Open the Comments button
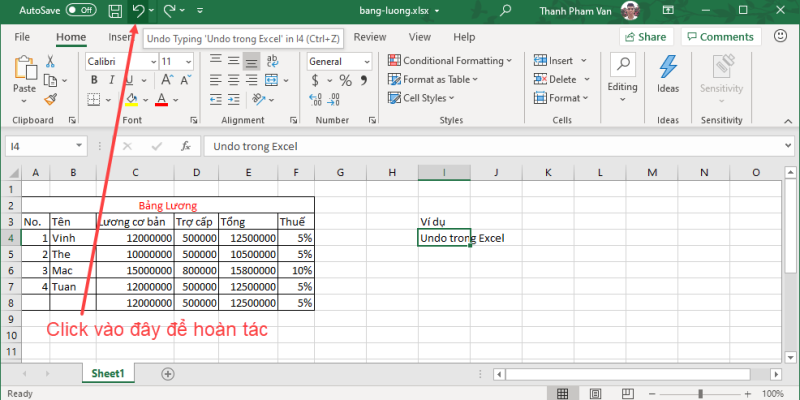 point(719,37)
